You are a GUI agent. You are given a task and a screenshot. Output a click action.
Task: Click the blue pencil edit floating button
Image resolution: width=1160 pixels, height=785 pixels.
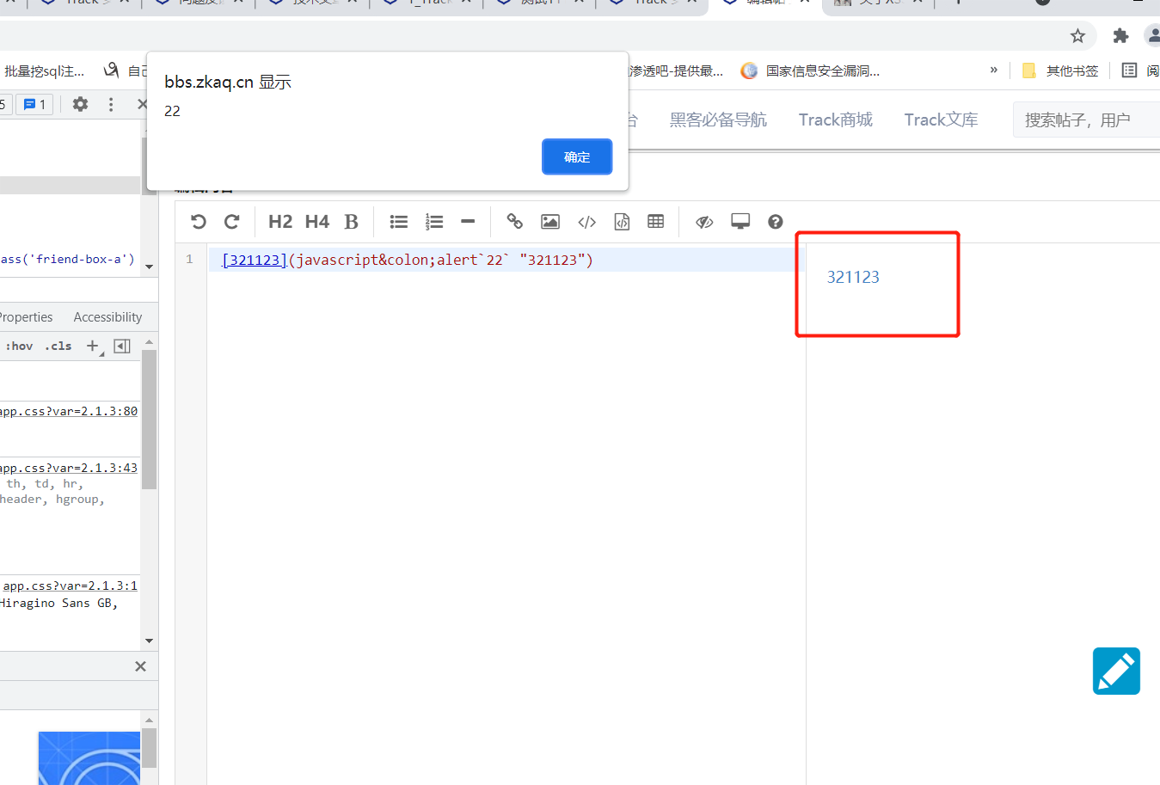[x=1116, y=671]
